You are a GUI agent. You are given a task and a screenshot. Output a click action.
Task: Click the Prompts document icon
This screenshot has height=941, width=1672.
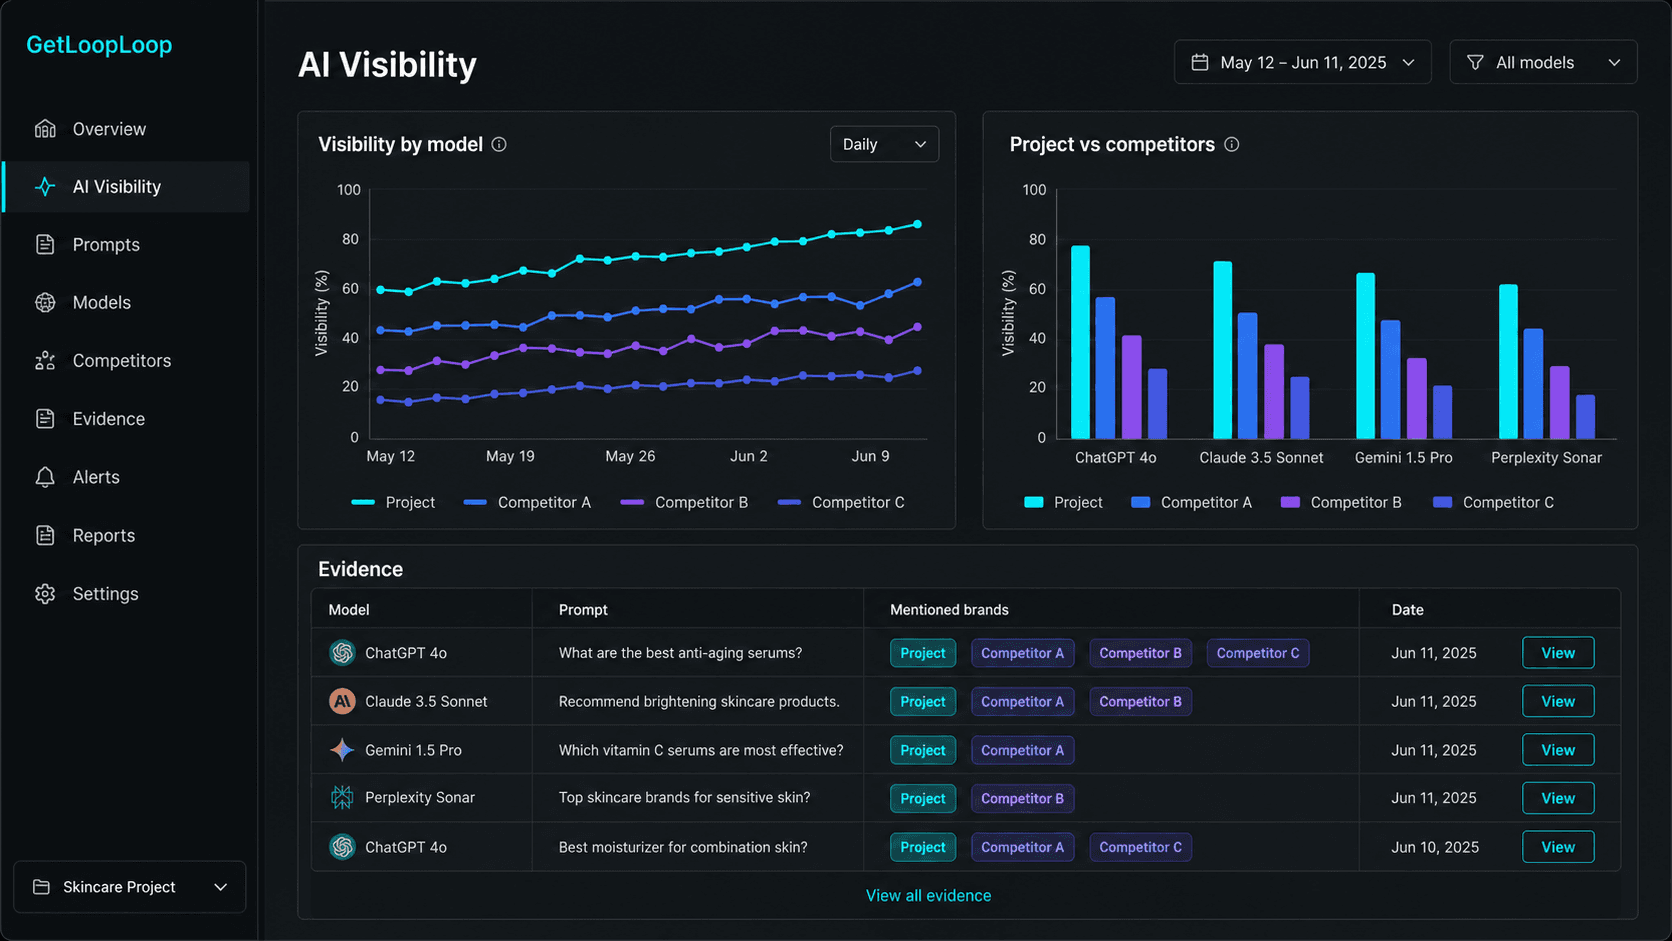tap(45, 245)
